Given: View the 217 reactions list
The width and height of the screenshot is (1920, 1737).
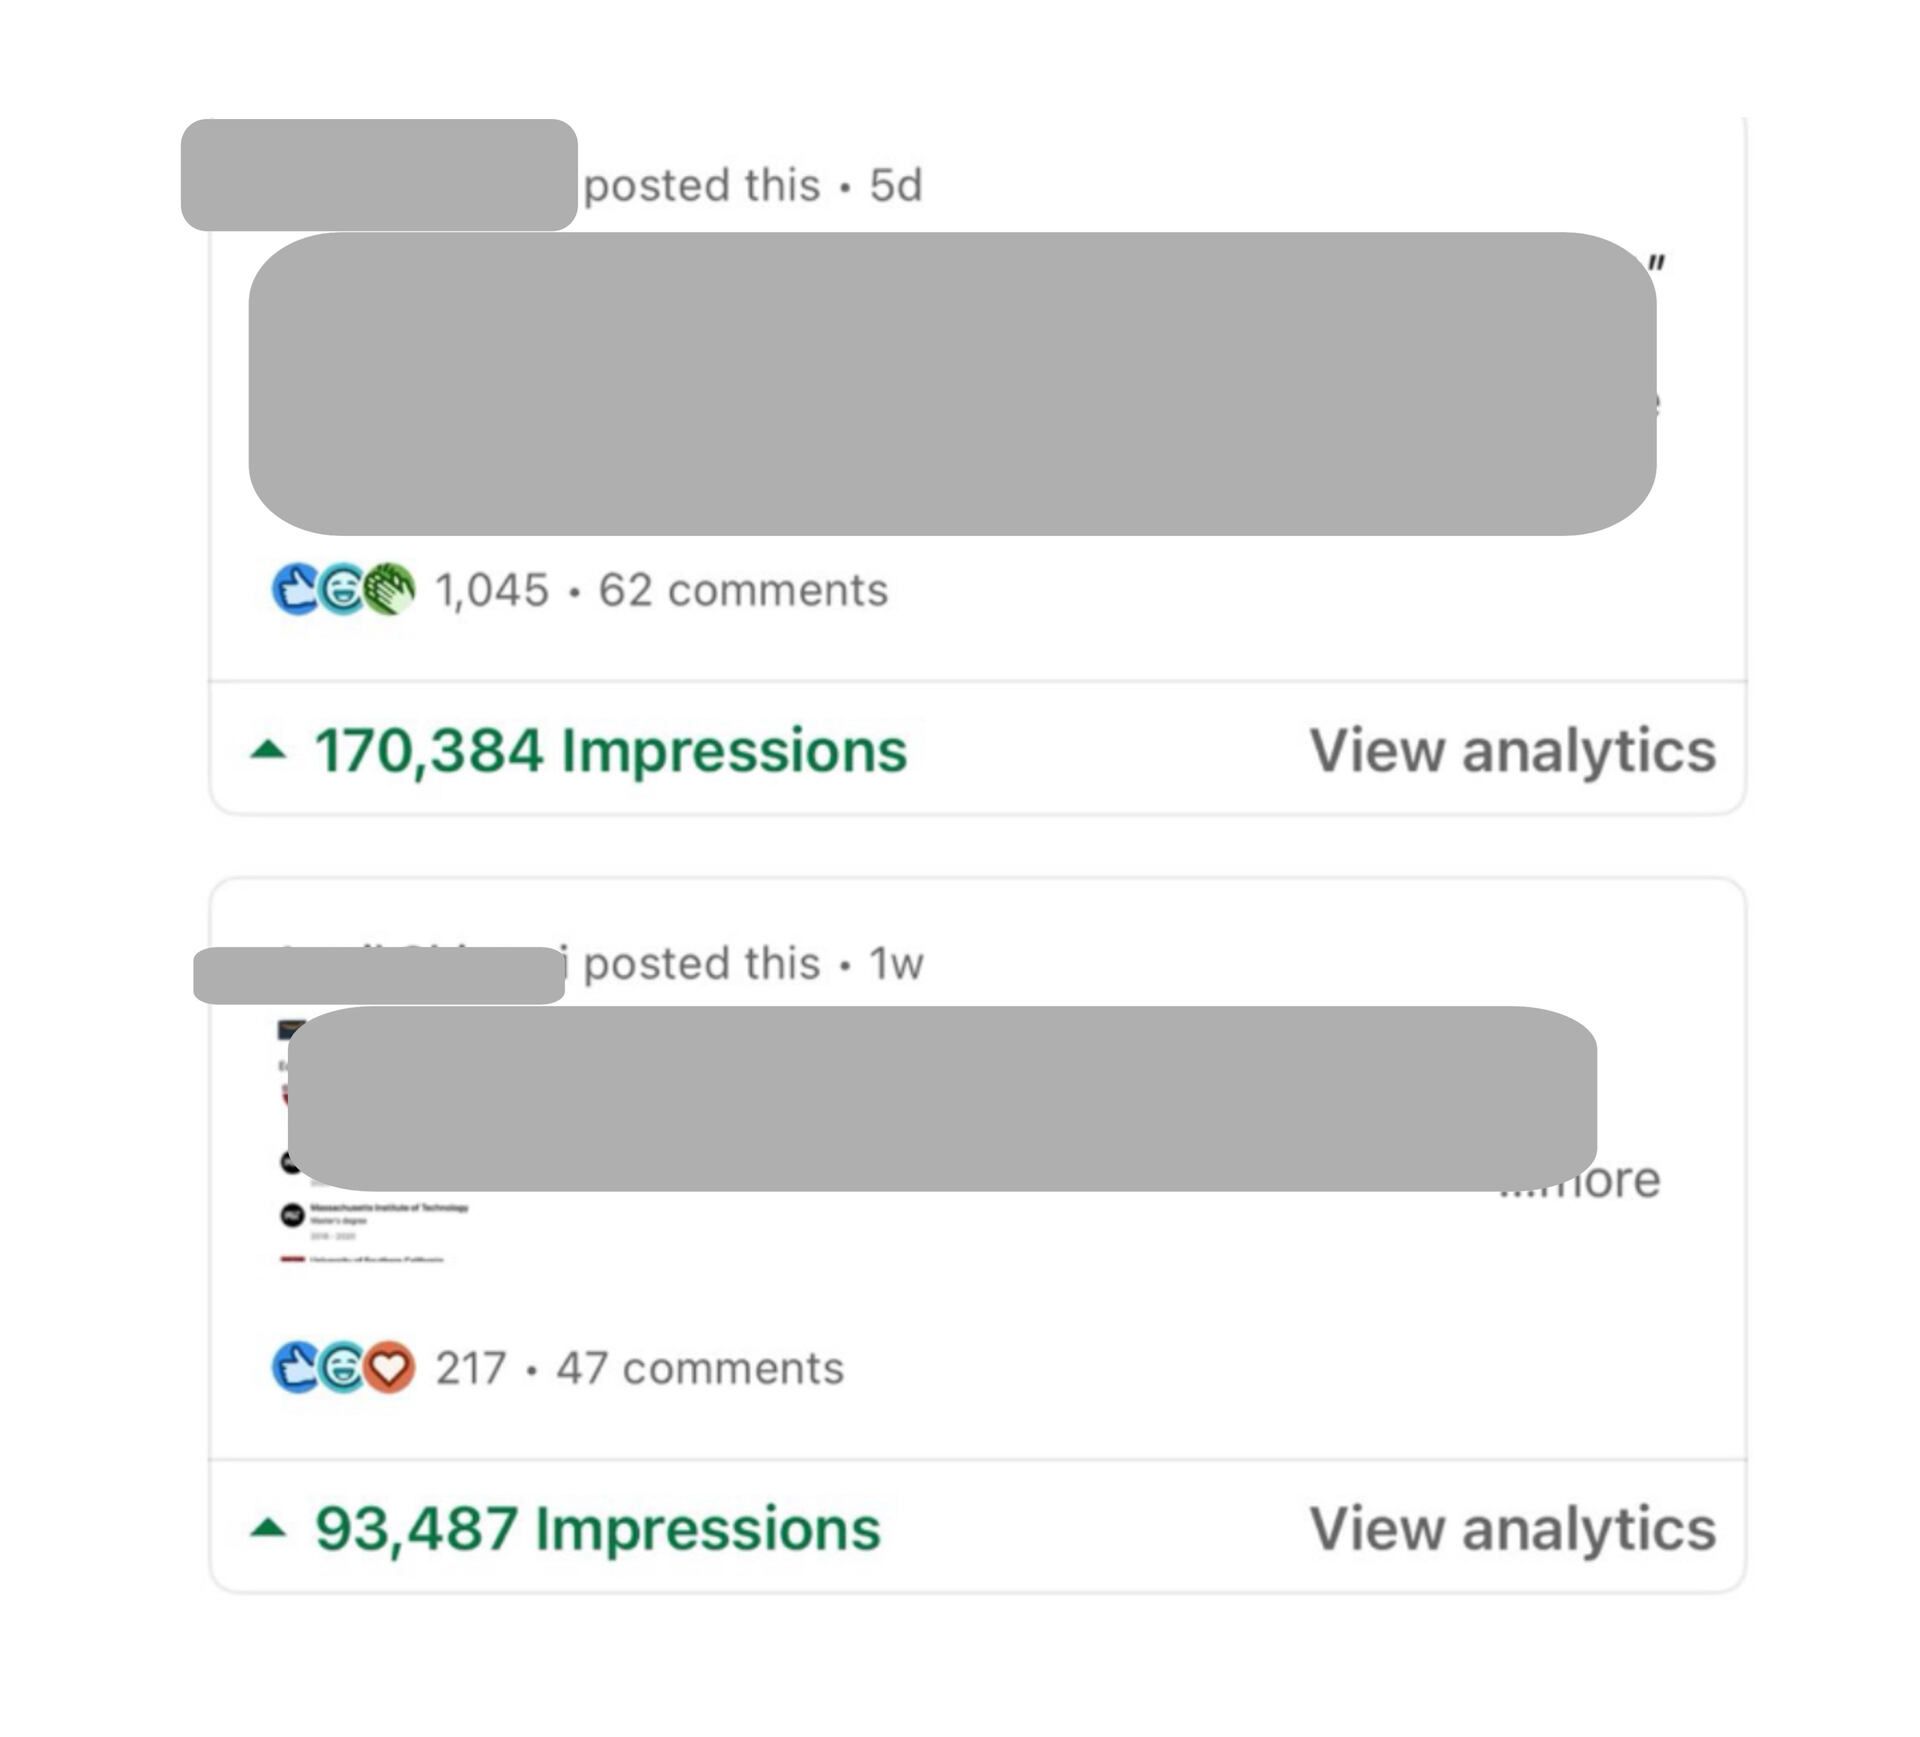Looking at the screenshot, I should point(471,1368).
